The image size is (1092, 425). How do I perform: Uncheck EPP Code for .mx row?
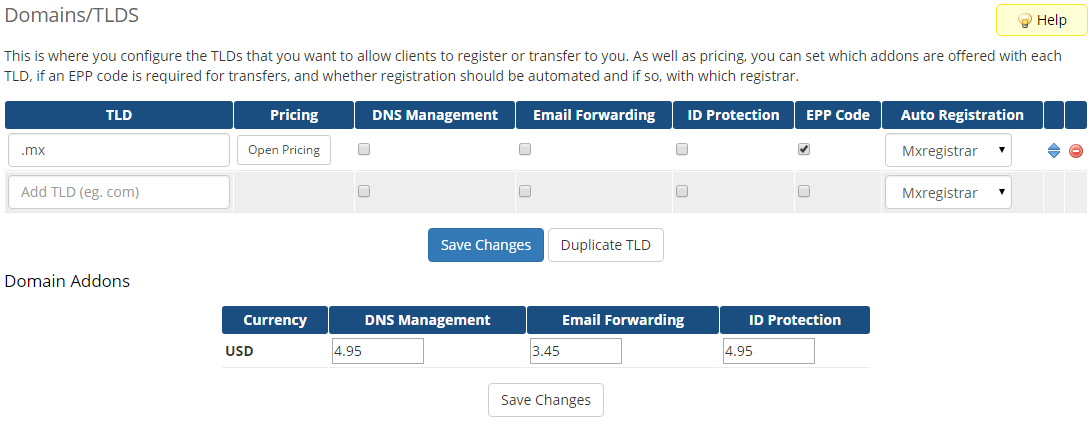(x=804, y=149)
